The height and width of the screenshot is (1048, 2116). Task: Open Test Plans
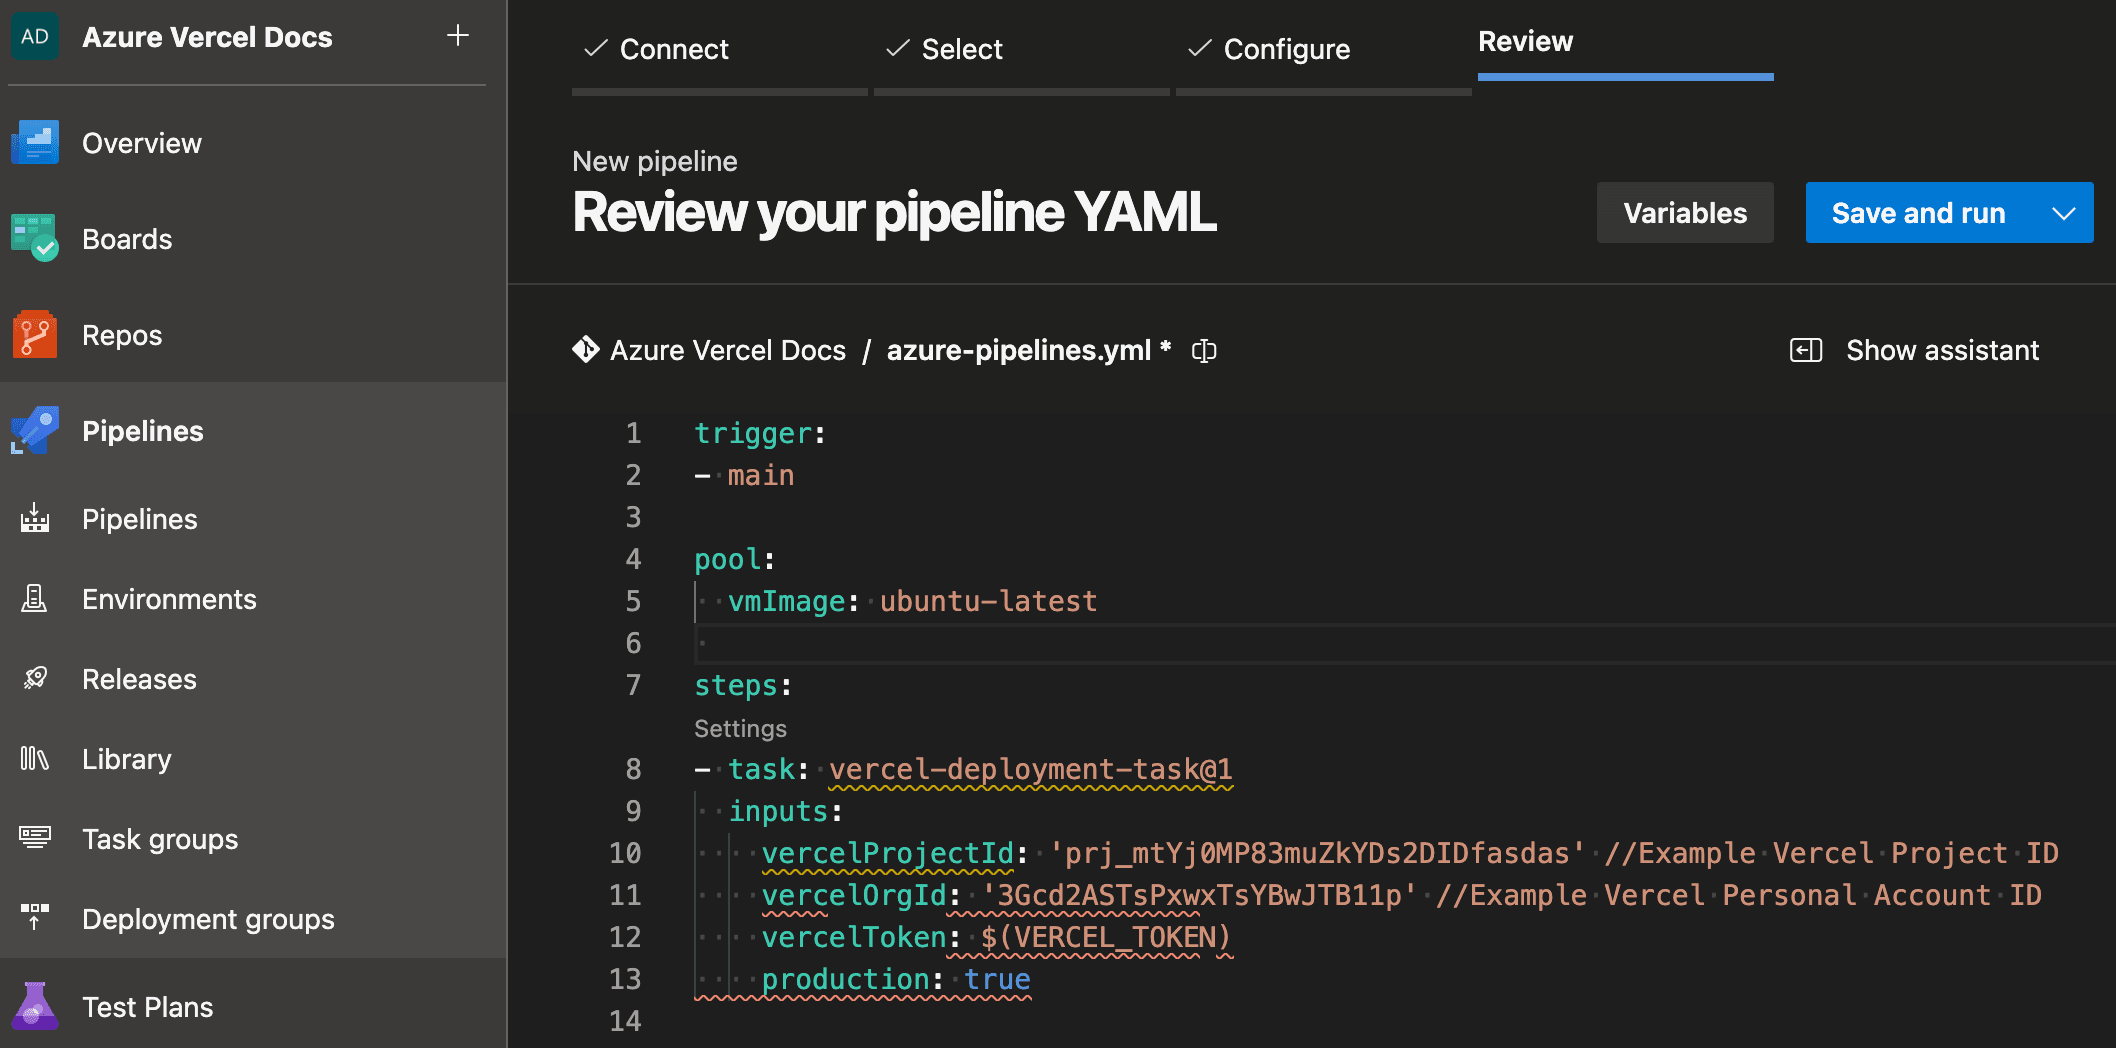[x=146, y=1006]
